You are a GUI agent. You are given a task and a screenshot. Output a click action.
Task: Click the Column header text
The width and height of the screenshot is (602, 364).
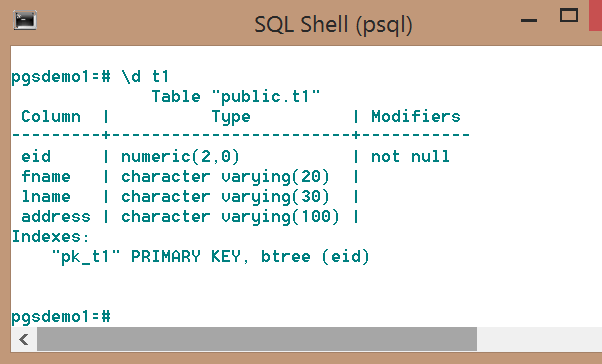tap(51, 117)
